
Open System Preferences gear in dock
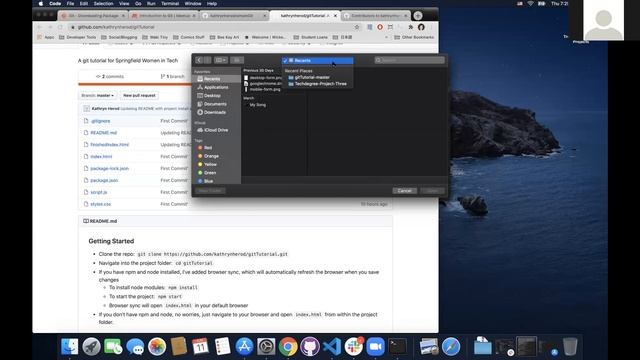pos(266,347)
